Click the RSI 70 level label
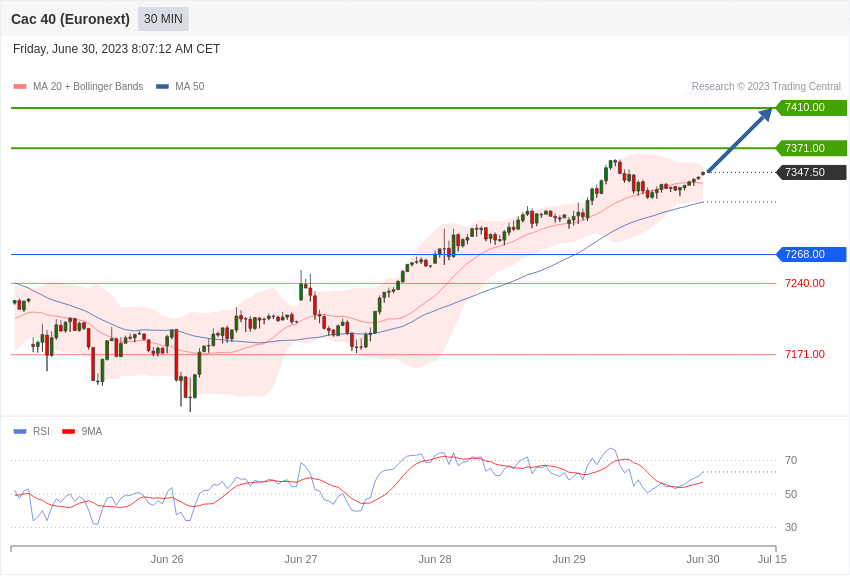Screen dimensions: 850x576 point(791,461)
